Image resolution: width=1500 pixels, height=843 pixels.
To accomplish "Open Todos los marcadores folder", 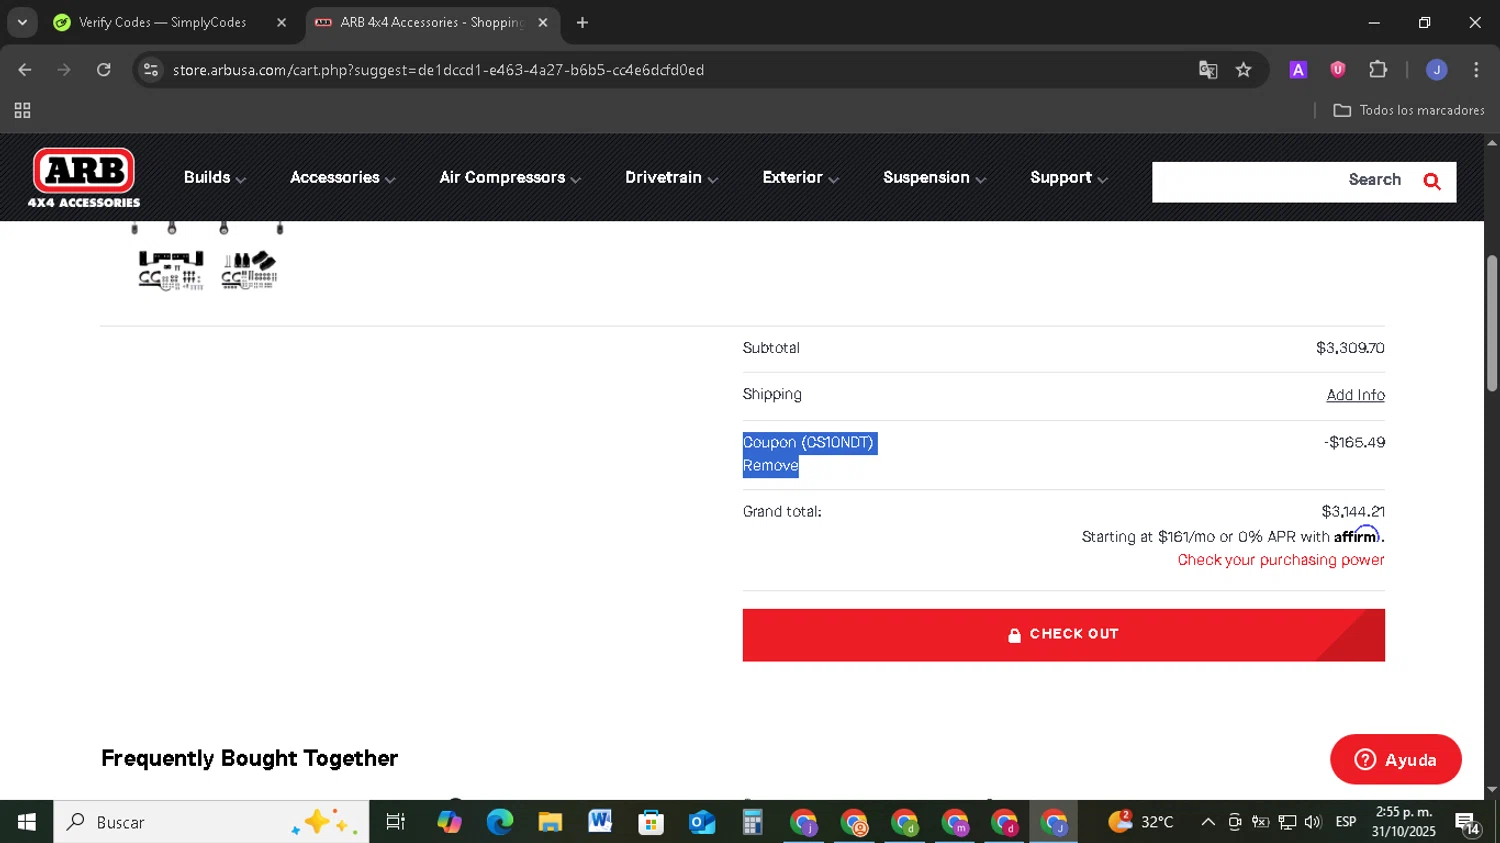I will pos(1409,111).
